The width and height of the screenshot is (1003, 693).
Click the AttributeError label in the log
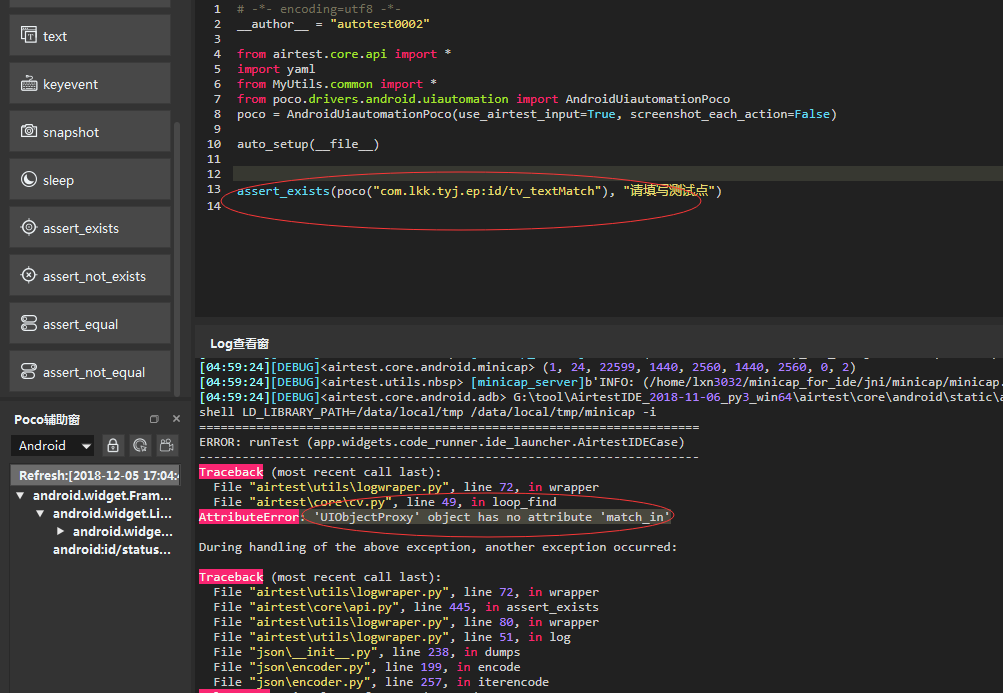pyautogui.click(x=248, y=517)
